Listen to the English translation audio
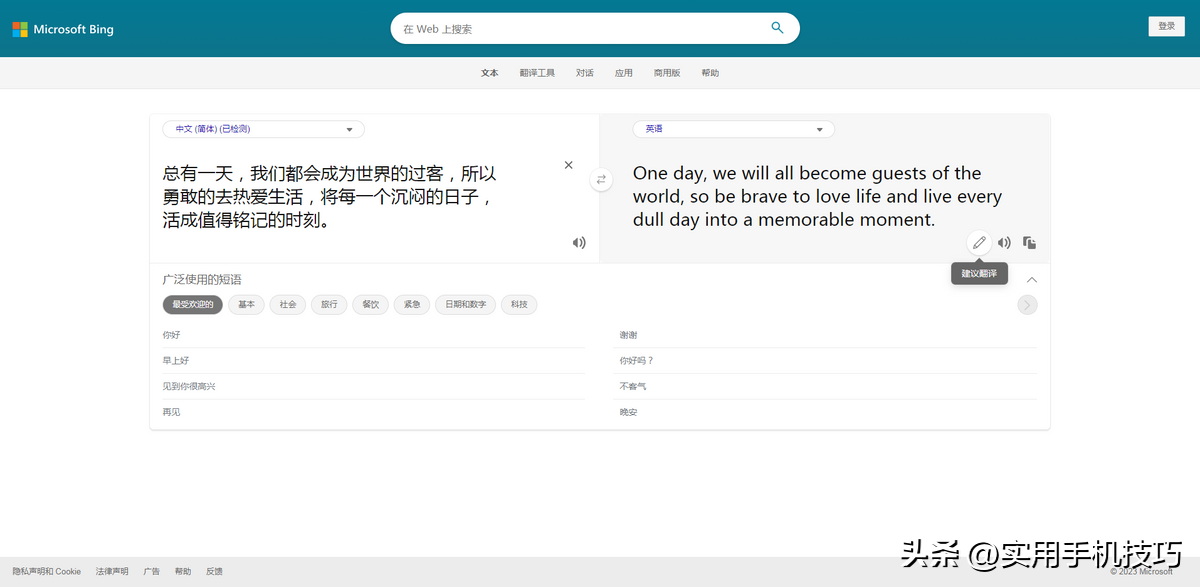Screen dimensions: 1200x587 click(1004, 243)
